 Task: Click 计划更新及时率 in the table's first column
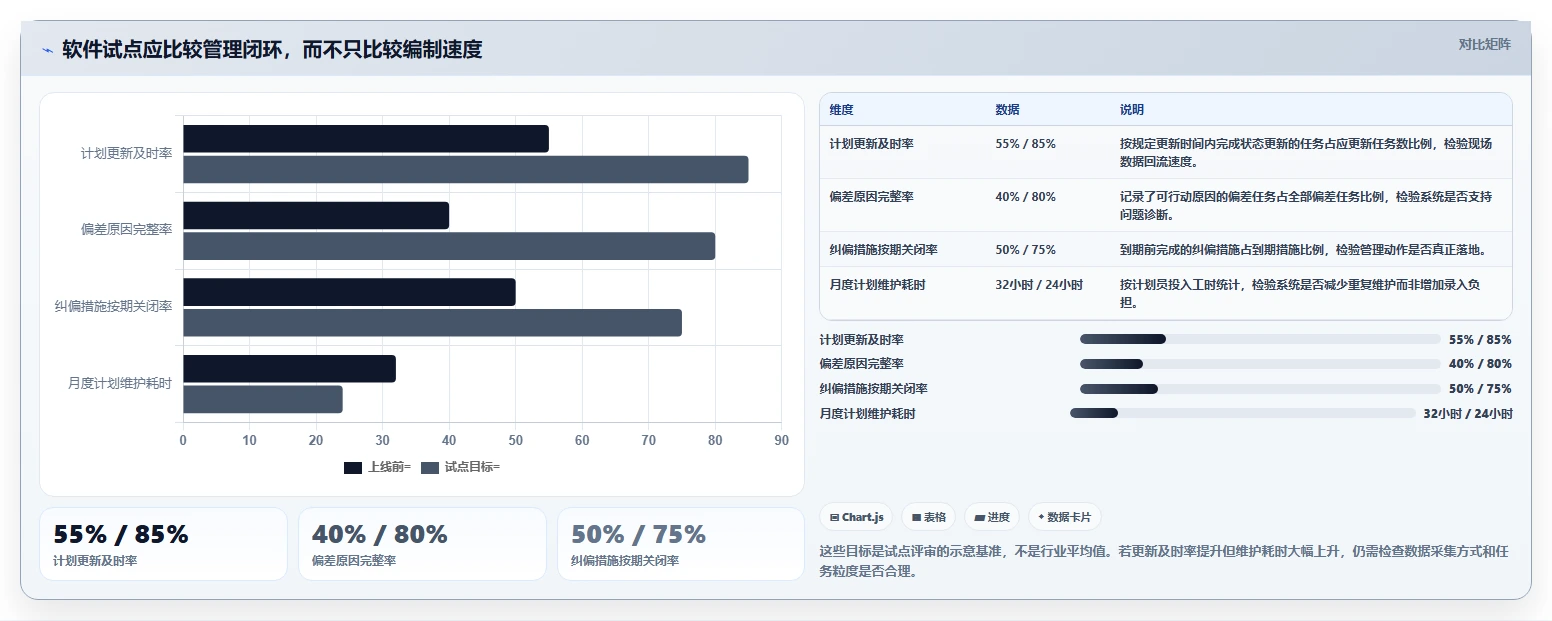point(871,144)
